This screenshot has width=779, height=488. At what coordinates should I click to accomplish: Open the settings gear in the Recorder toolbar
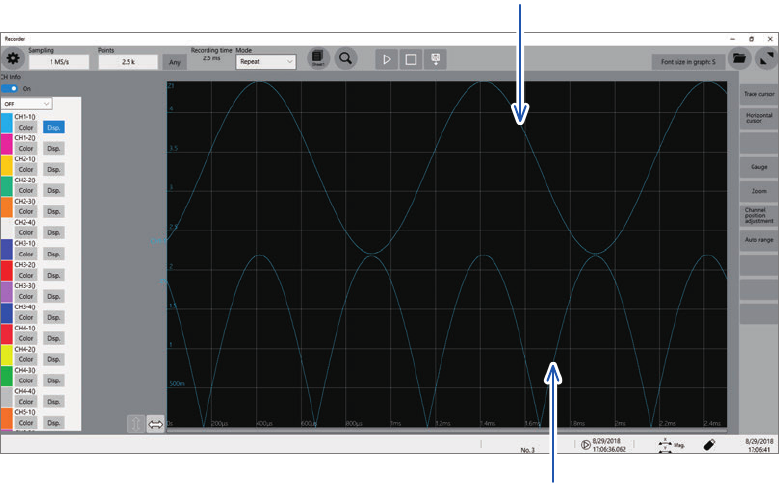13,59
